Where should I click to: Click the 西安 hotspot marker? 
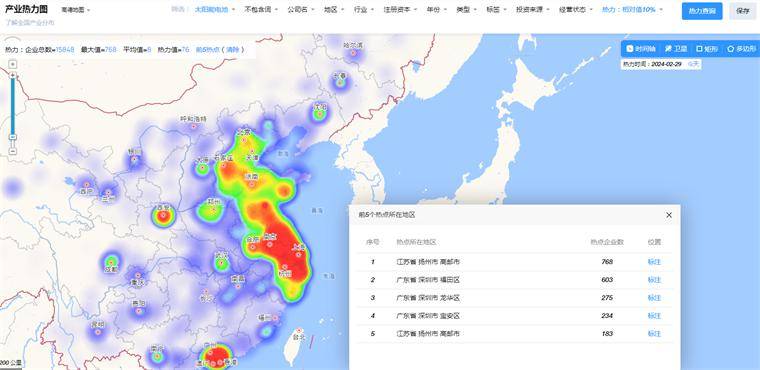[163, 215]
